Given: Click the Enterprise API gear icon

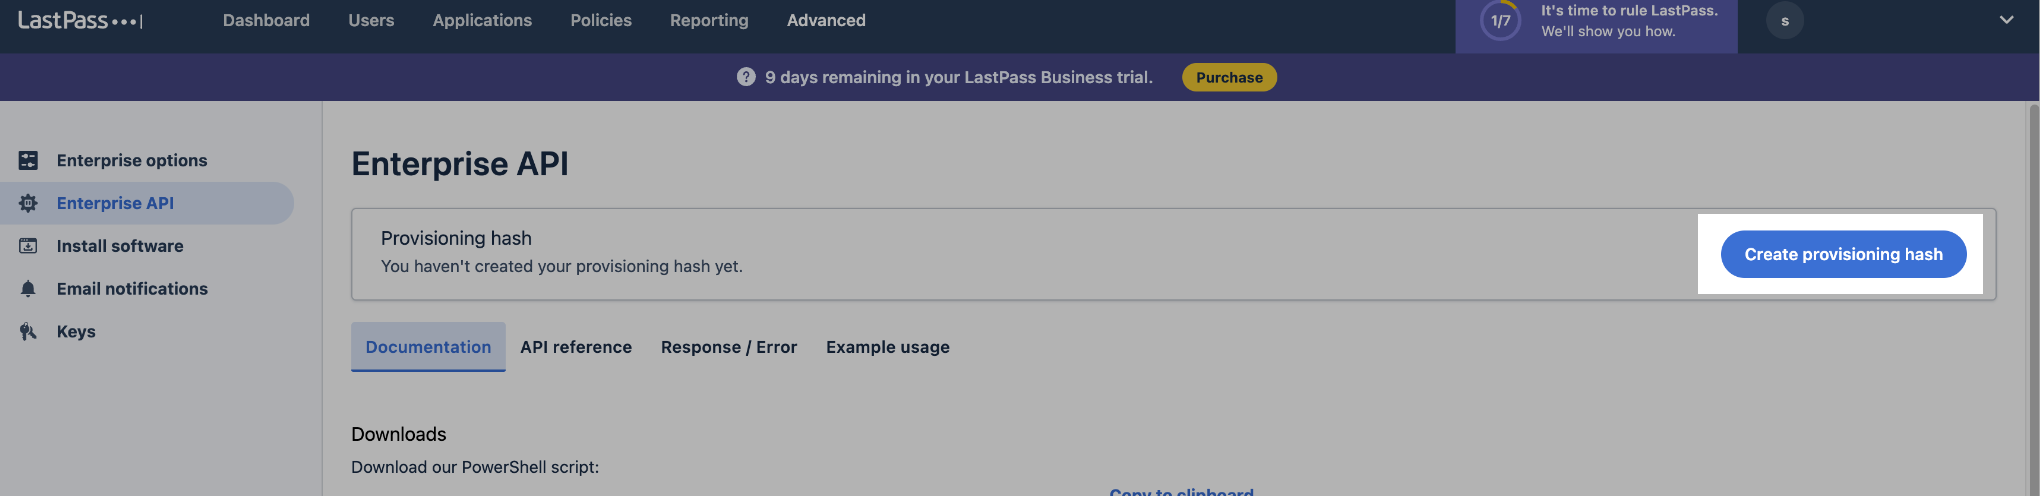Looking at the screenshot, I should [x=28, y=203].
